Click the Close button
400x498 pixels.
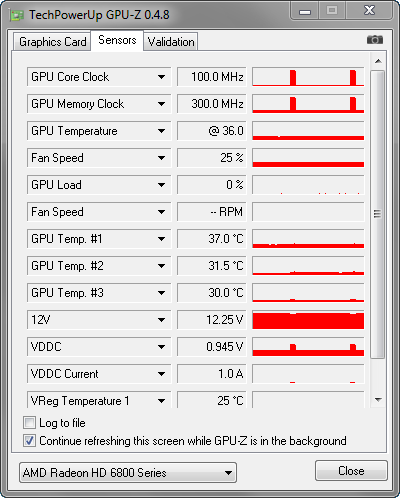[x=351, y=471]
